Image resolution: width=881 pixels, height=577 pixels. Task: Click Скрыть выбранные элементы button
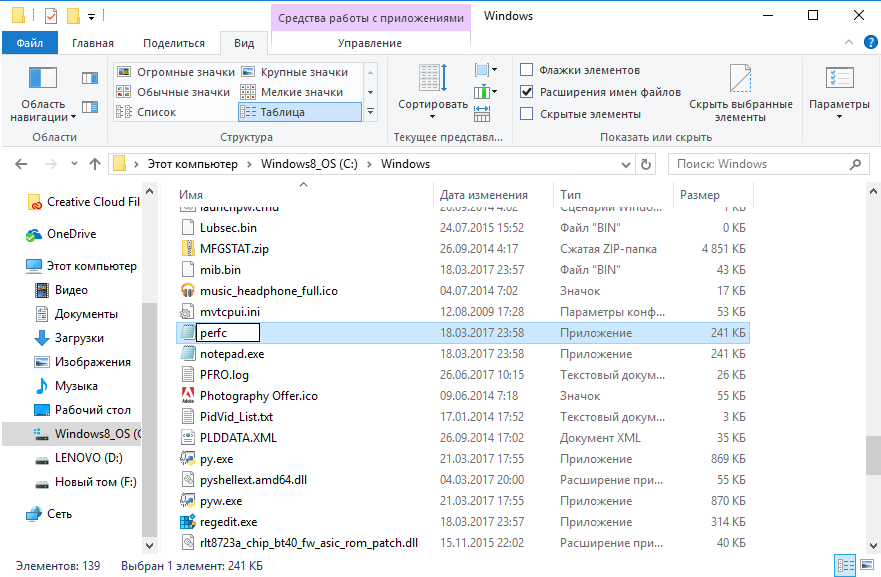point(741,93)
